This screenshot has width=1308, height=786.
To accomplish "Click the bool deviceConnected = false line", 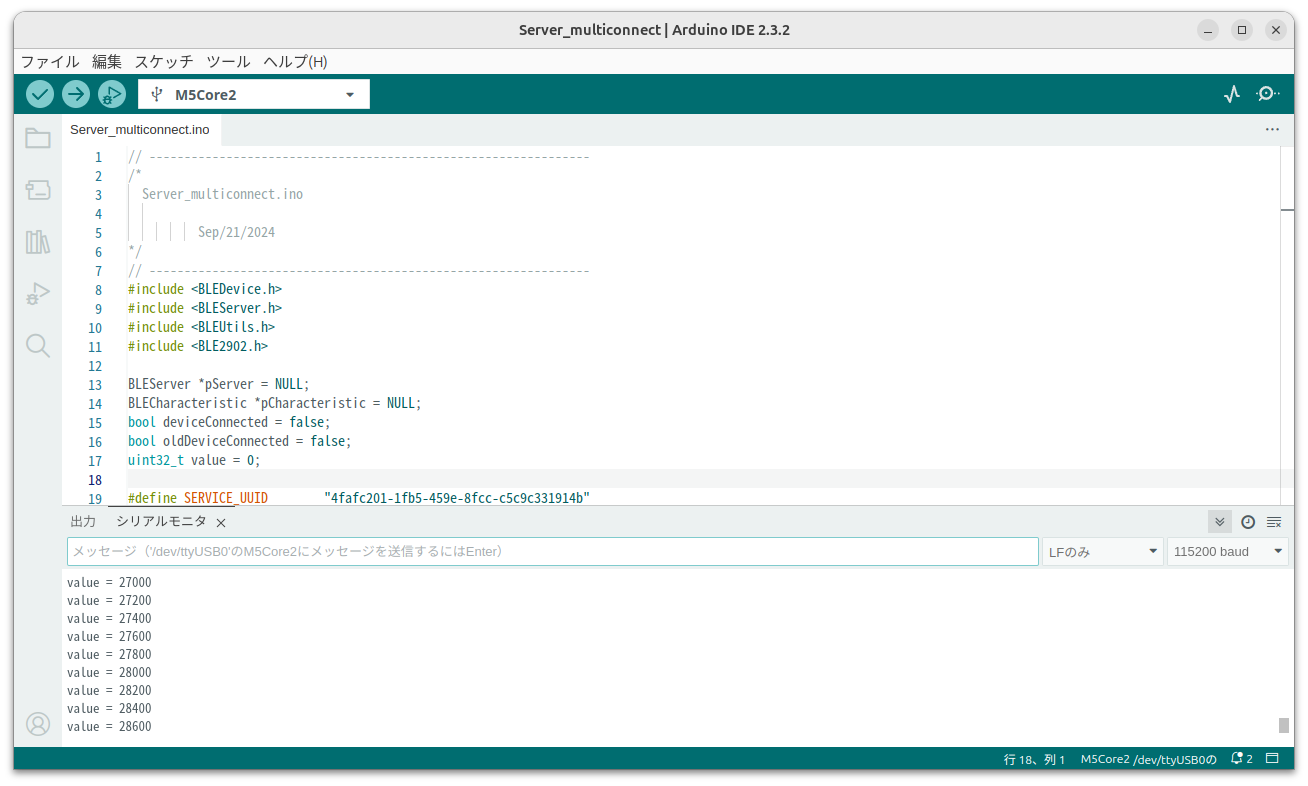I will pos(229,422).
